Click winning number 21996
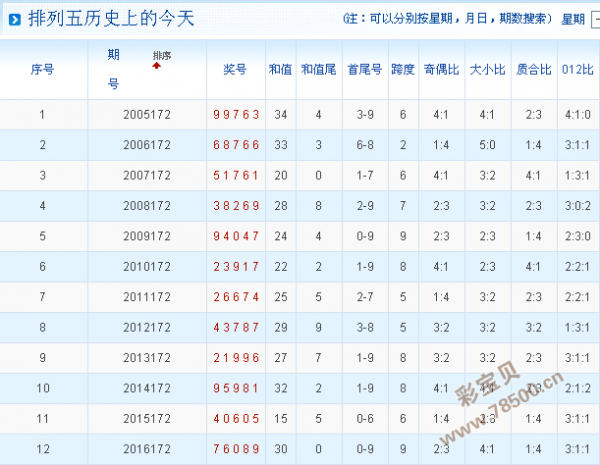This screenshot has height=465, width=600. click(236, 358)
